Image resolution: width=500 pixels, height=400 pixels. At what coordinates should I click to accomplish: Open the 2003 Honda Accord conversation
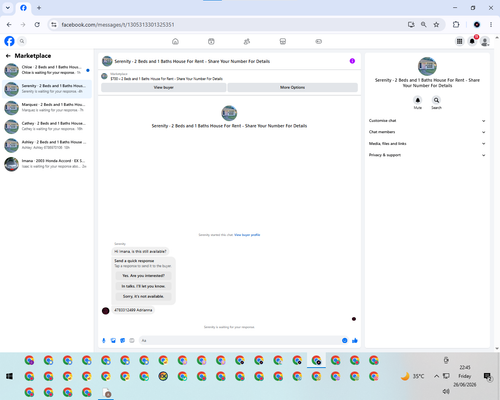click(47, 164)
